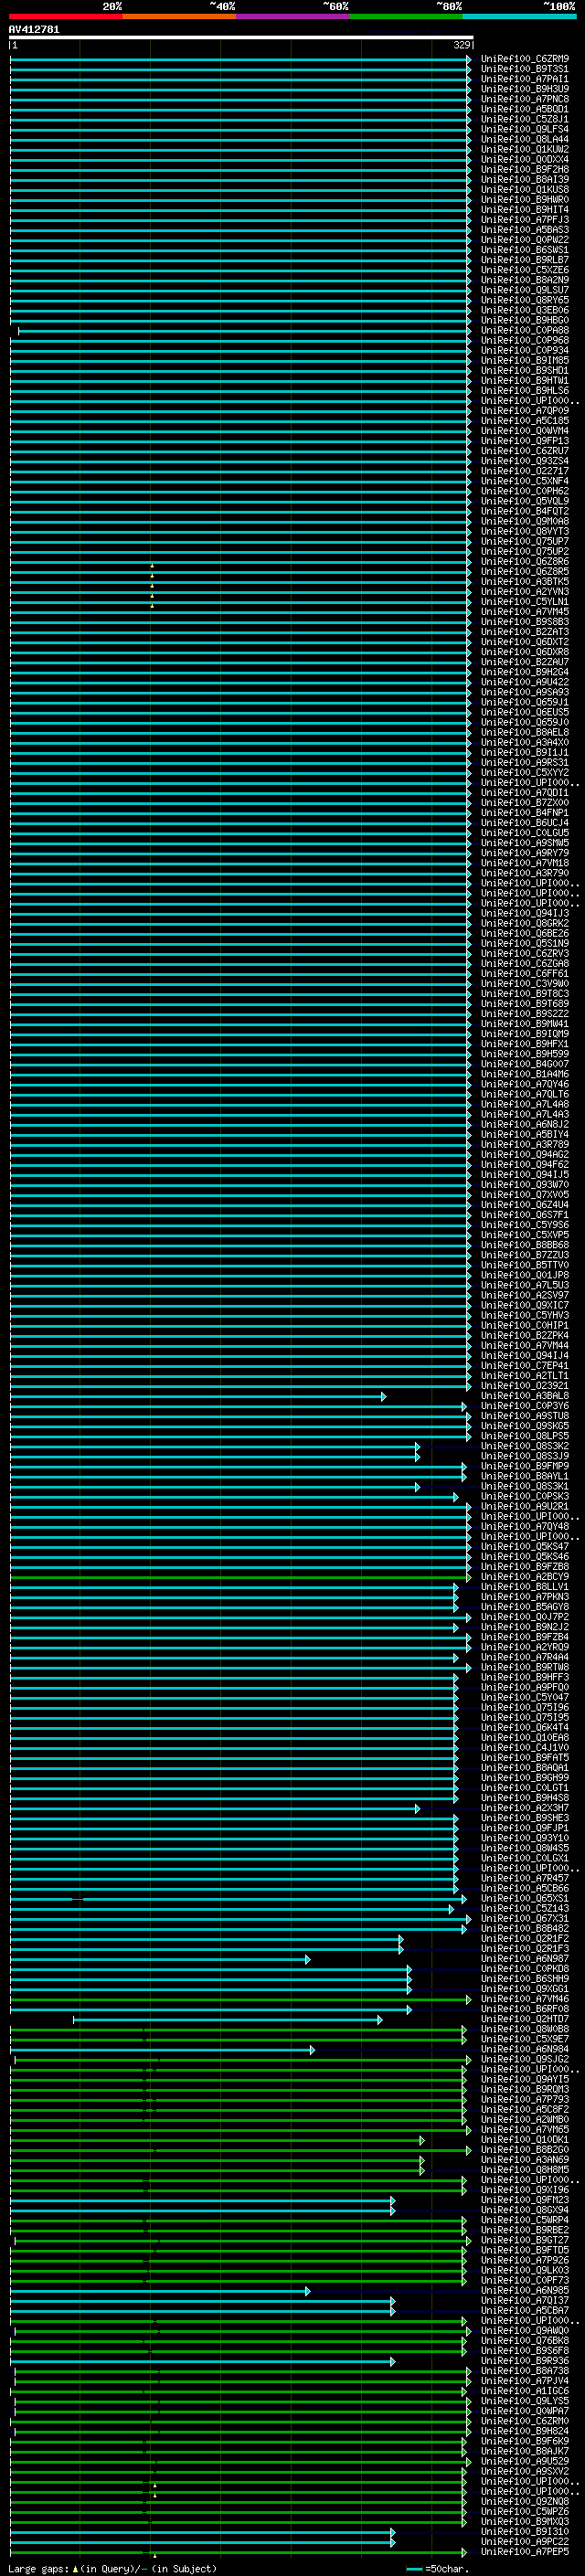Open UniRef100_A7QI37 protein label
Viewport: 585px width, 2576px height.
pyautogui.click(x=525, y=2301)
